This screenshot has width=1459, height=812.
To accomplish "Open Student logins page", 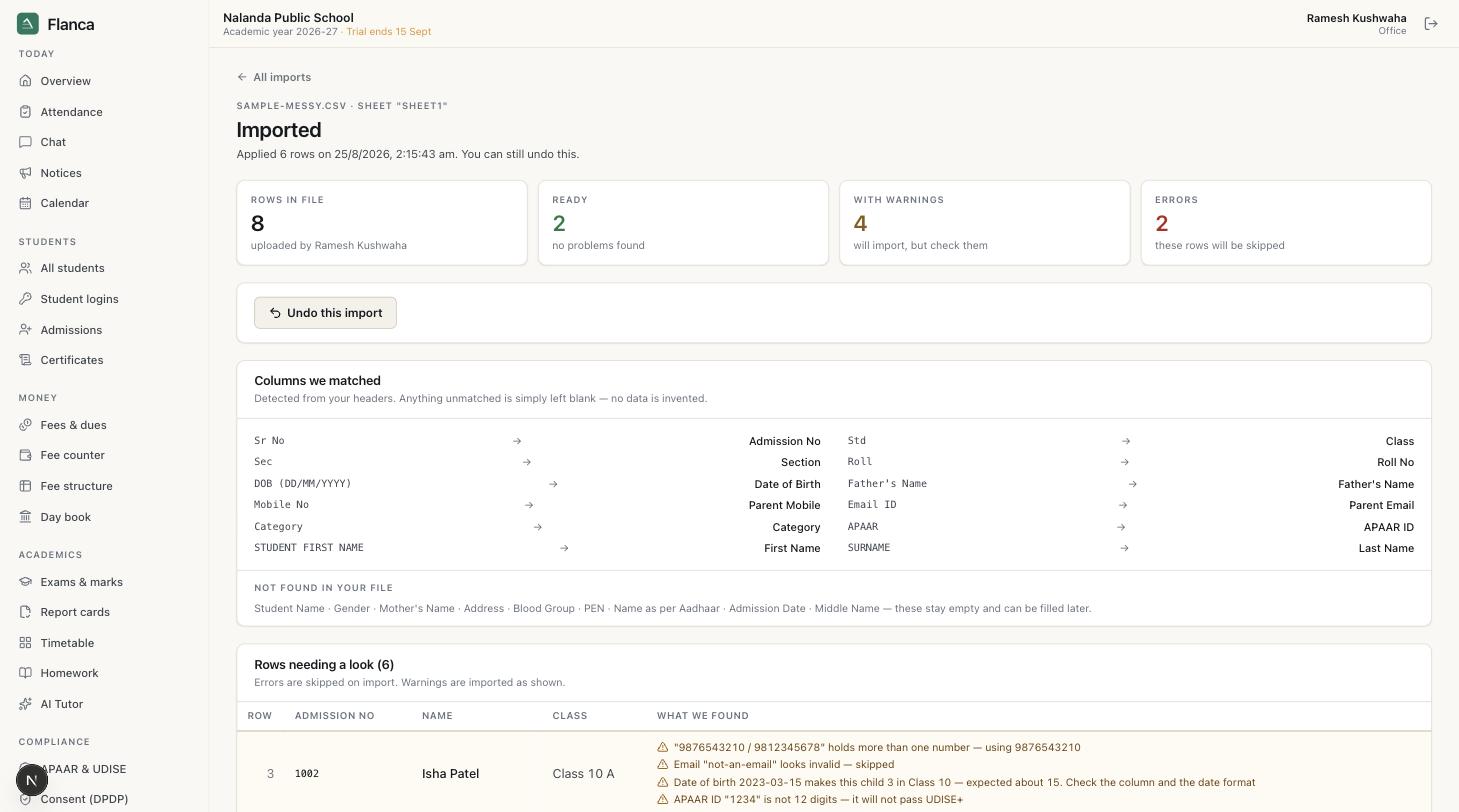I will [x=79, y=299].
